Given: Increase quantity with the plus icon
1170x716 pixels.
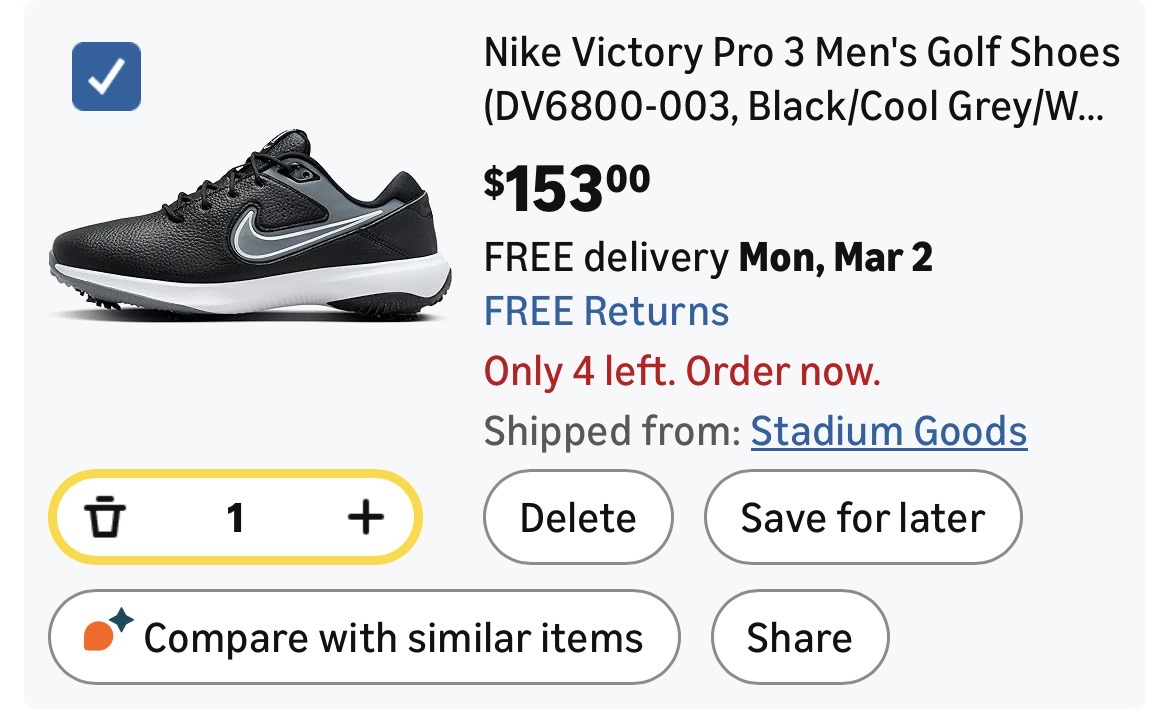Looking at the screenshot, I should (x=365, y=517).
